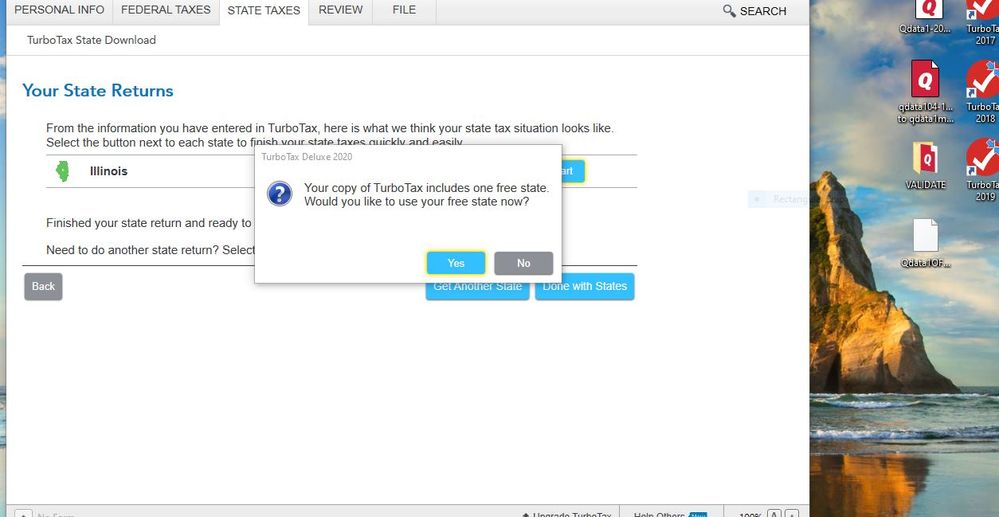The width and height of the screenshot is (999, 517).
Task: Open the VALIDATE folder on desktop
Action: coord(926,165)
